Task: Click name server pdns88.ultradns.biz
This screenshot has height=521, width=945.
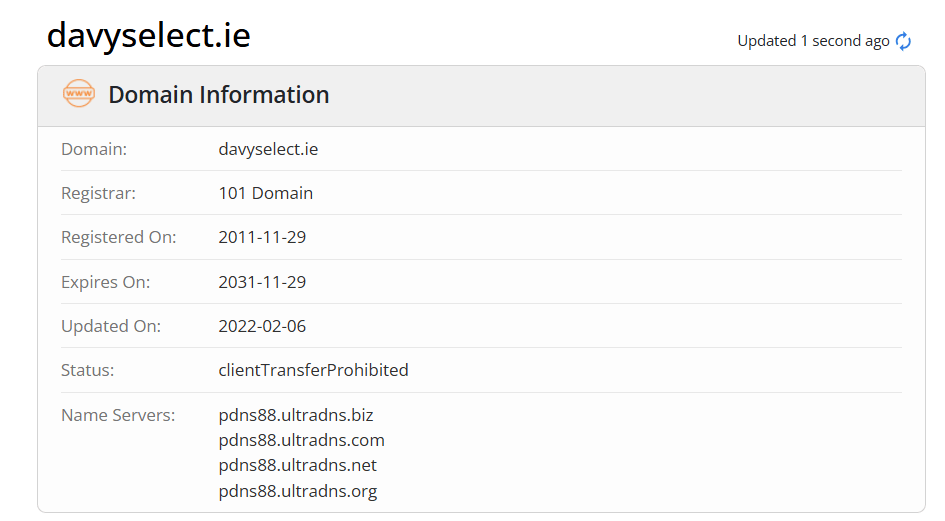Action: click(296, 415)
